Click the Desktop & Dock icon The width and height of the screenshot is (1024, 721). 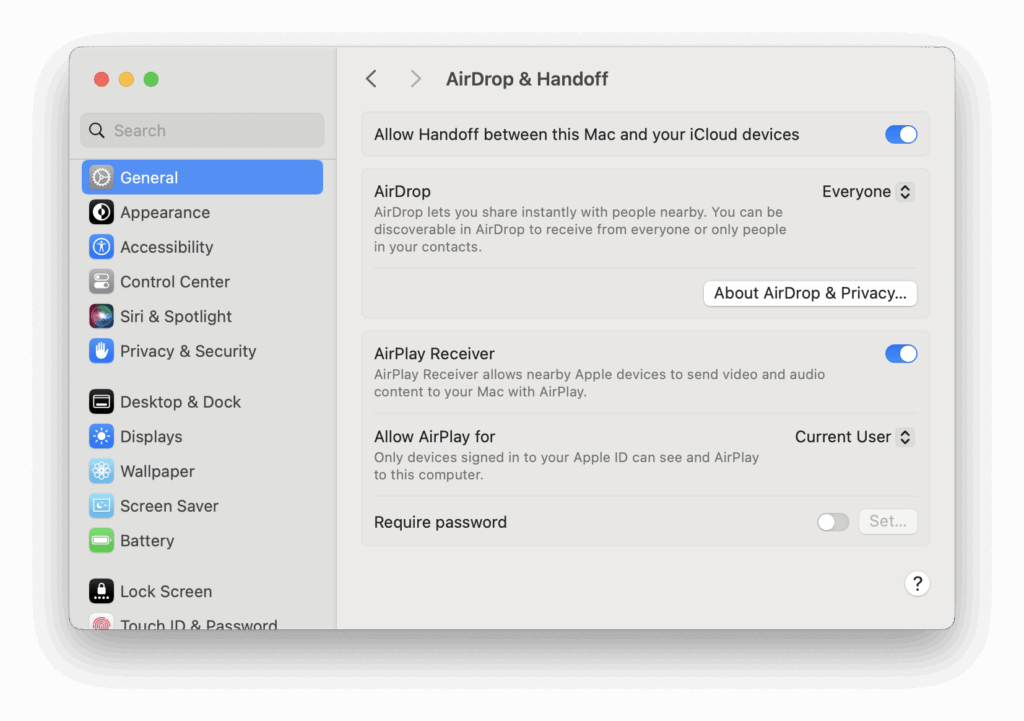tap(101, 401)
